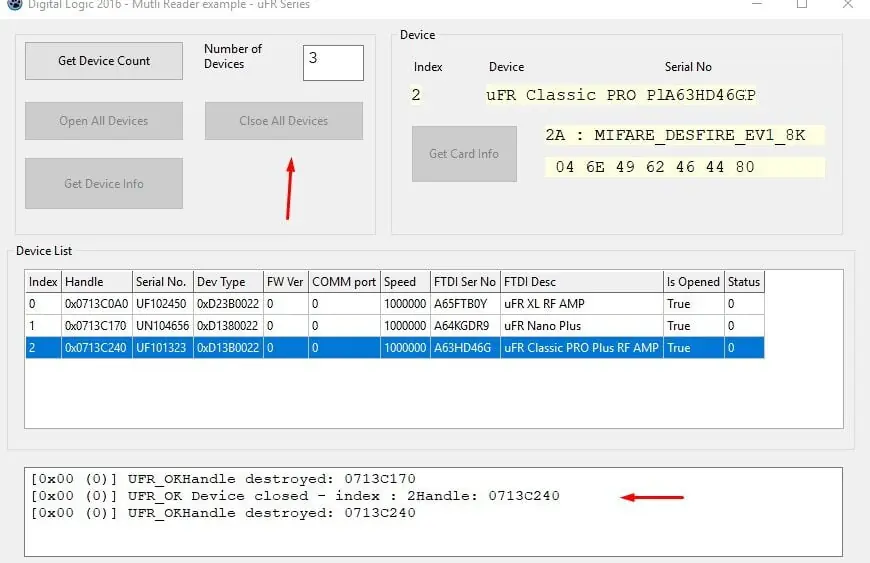Select handle 0x0713C170 in device list
This screenshot has width=870, height=563.
point(95,326)
